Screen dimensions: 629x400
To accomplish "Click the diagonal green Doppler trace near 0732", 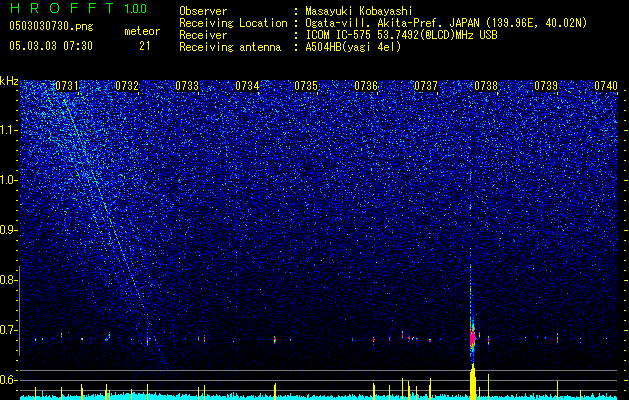I will [x=104, y=201].
